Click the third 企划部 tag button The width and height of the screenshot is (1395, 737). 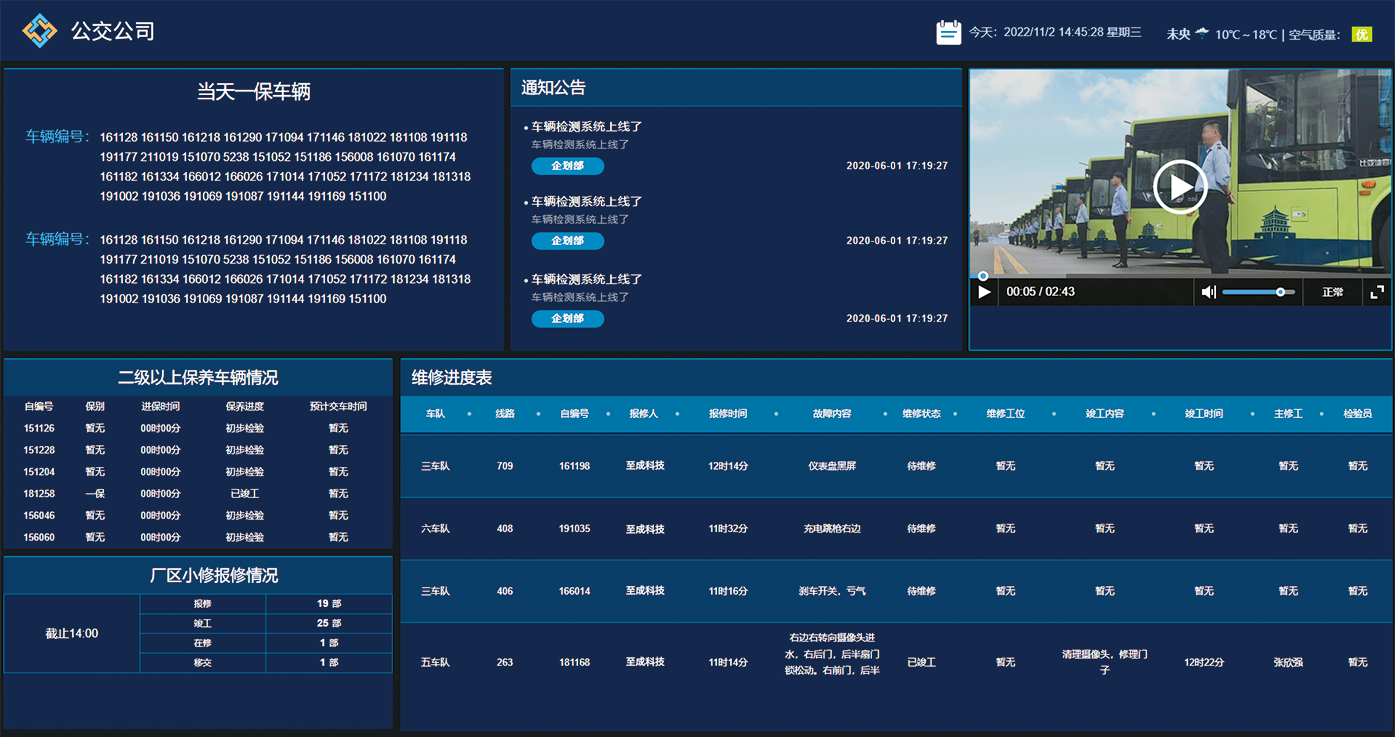click(567, 319)
